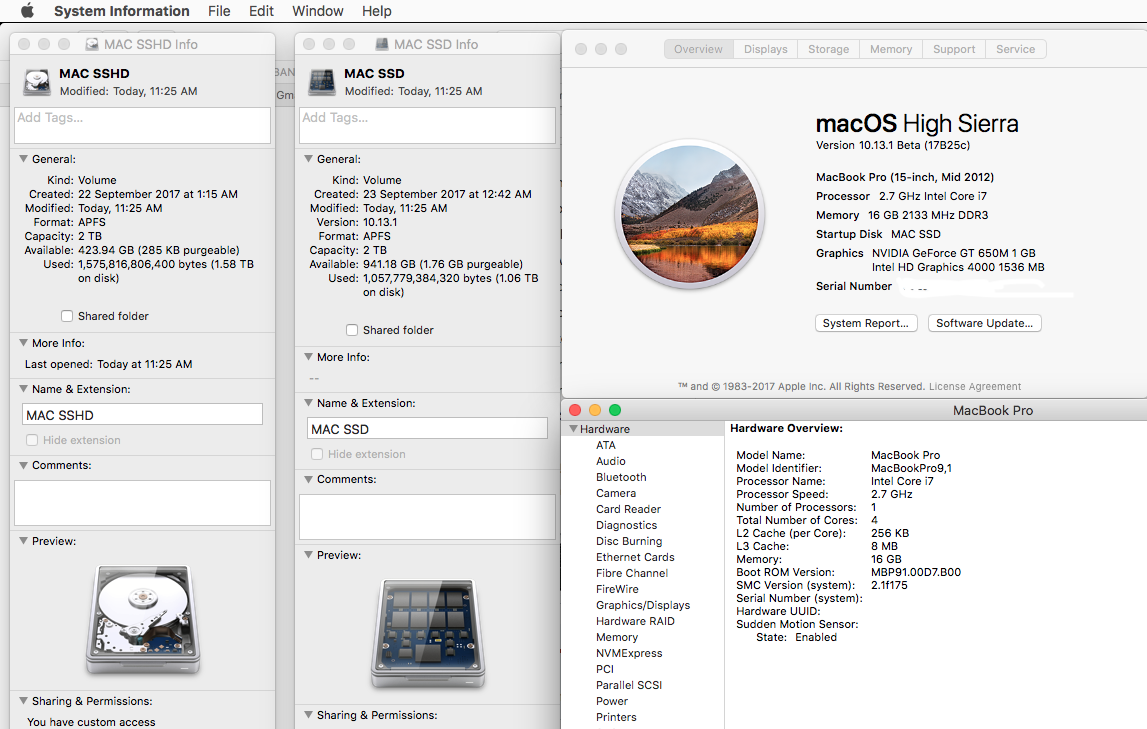Viewport: 1147px width, 729px height.
Task: Click the SSD preview image in MAC SSD Info
Action: click(x=428, y=633)
